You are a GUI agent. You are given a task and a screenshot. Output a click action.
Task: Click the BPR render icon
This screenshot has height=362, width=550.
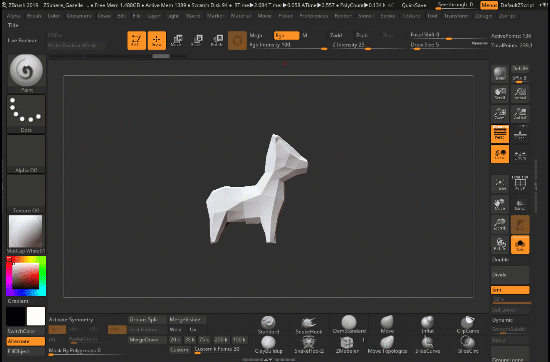[499, 74]
